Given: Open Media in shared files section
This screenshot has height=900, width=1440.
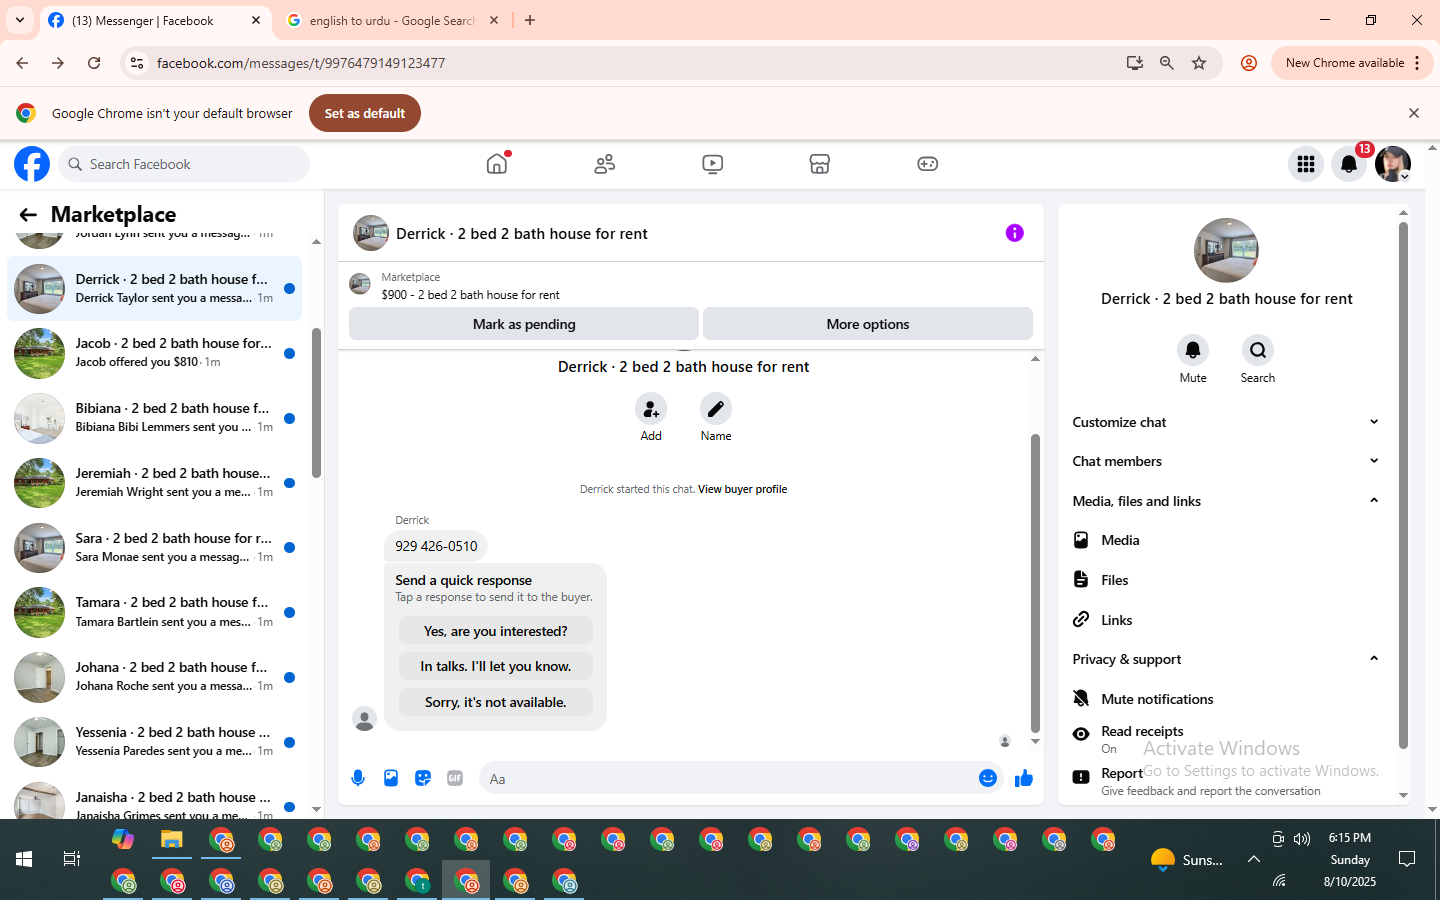Looking at the screenshot, I should (1226, 540).
